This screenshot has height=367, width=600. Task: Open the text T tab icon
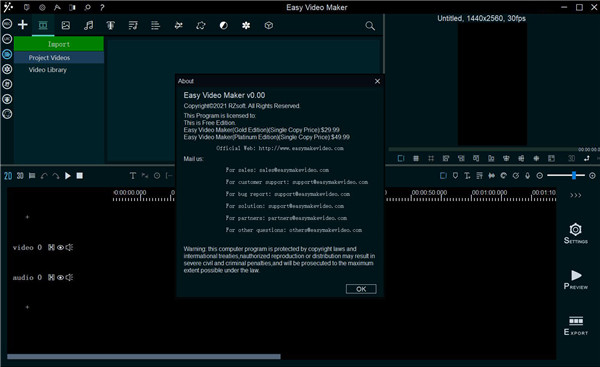(111, 25)
